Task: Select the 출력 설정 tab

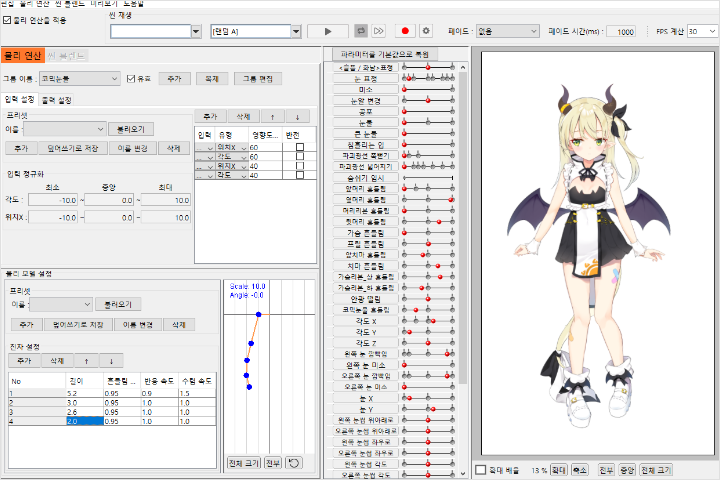Action: [56, 100]
